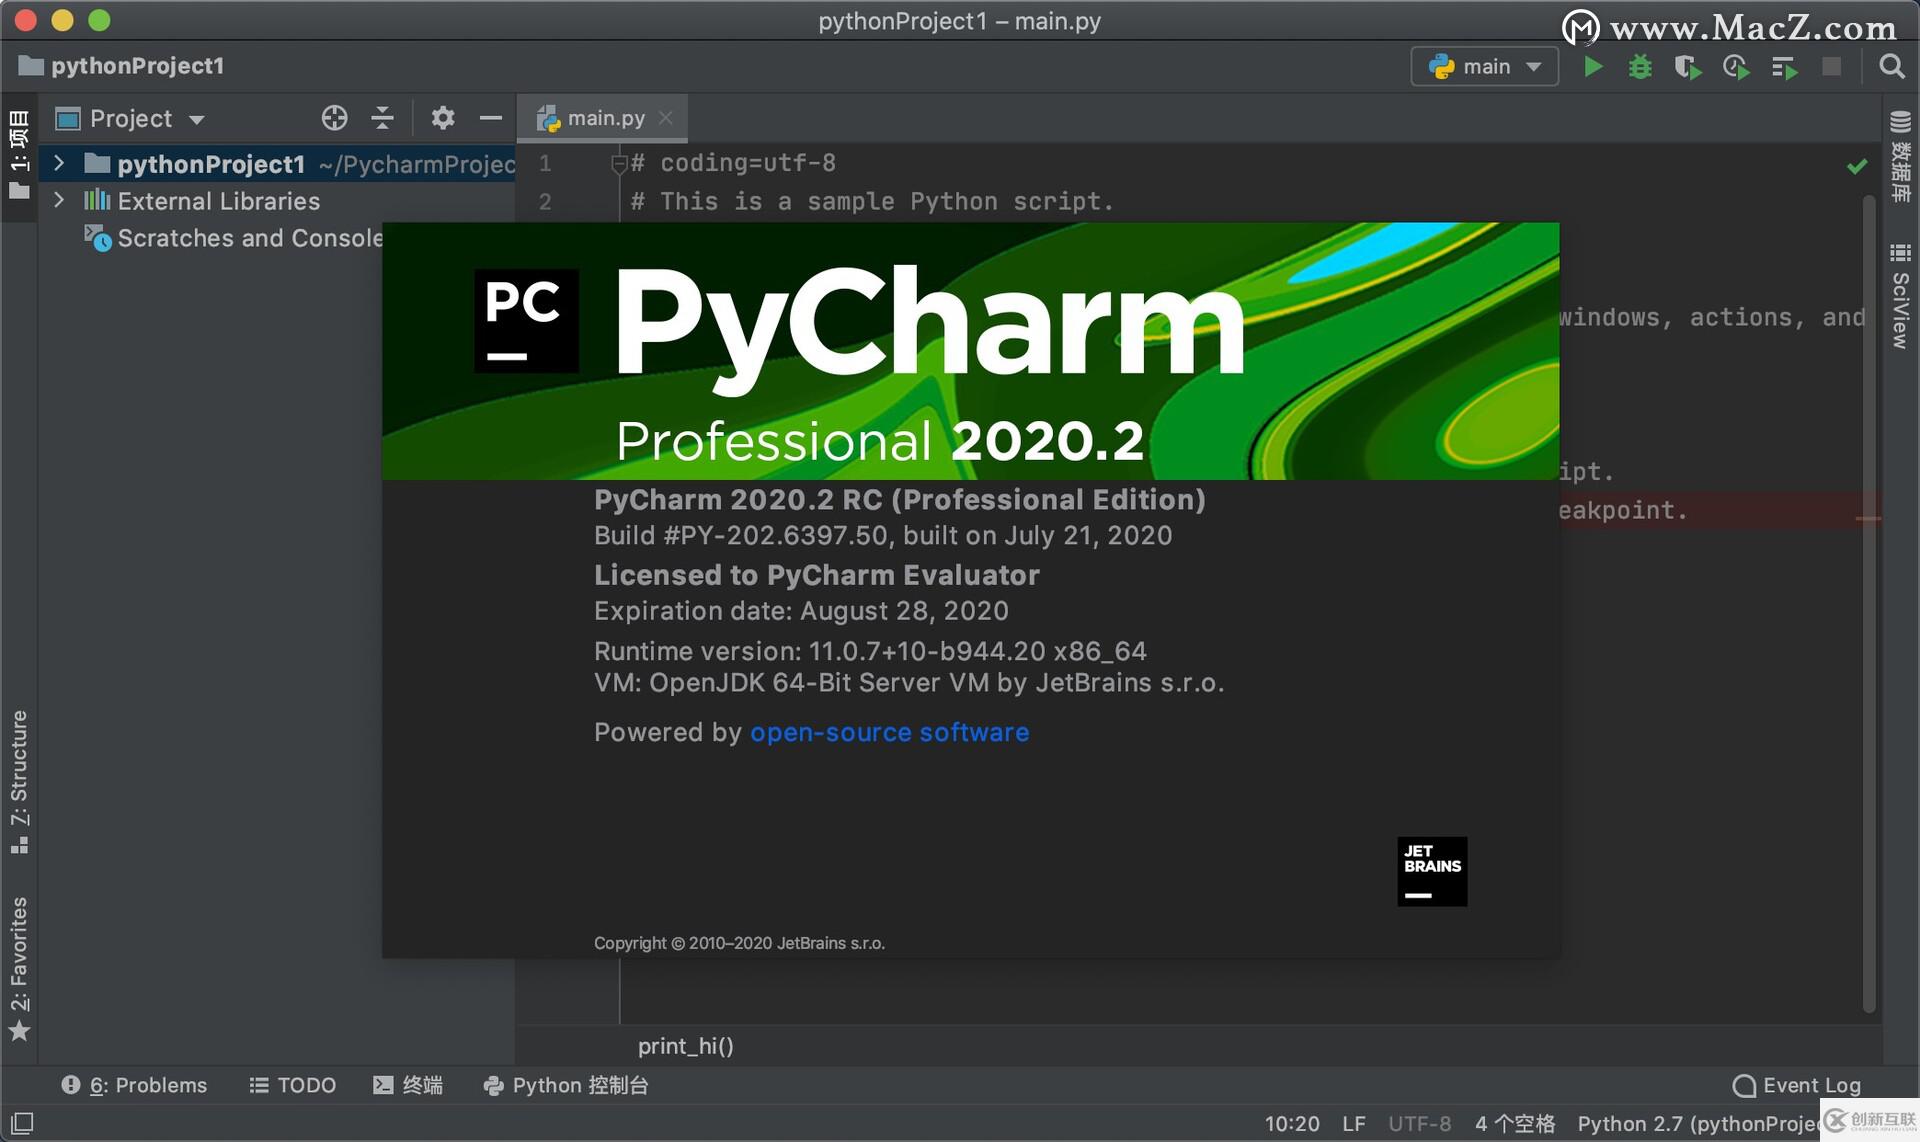Click the 4 个空格 indent setting
Screen dimensions: 1920x1142
coord(1514,1124)
